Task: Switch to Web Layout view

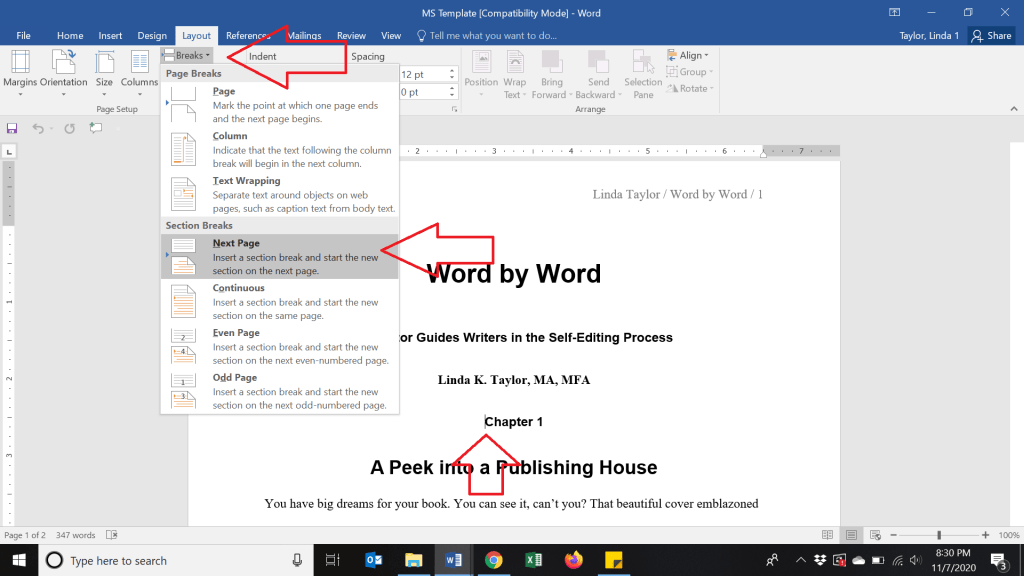Action: (877, 535)
